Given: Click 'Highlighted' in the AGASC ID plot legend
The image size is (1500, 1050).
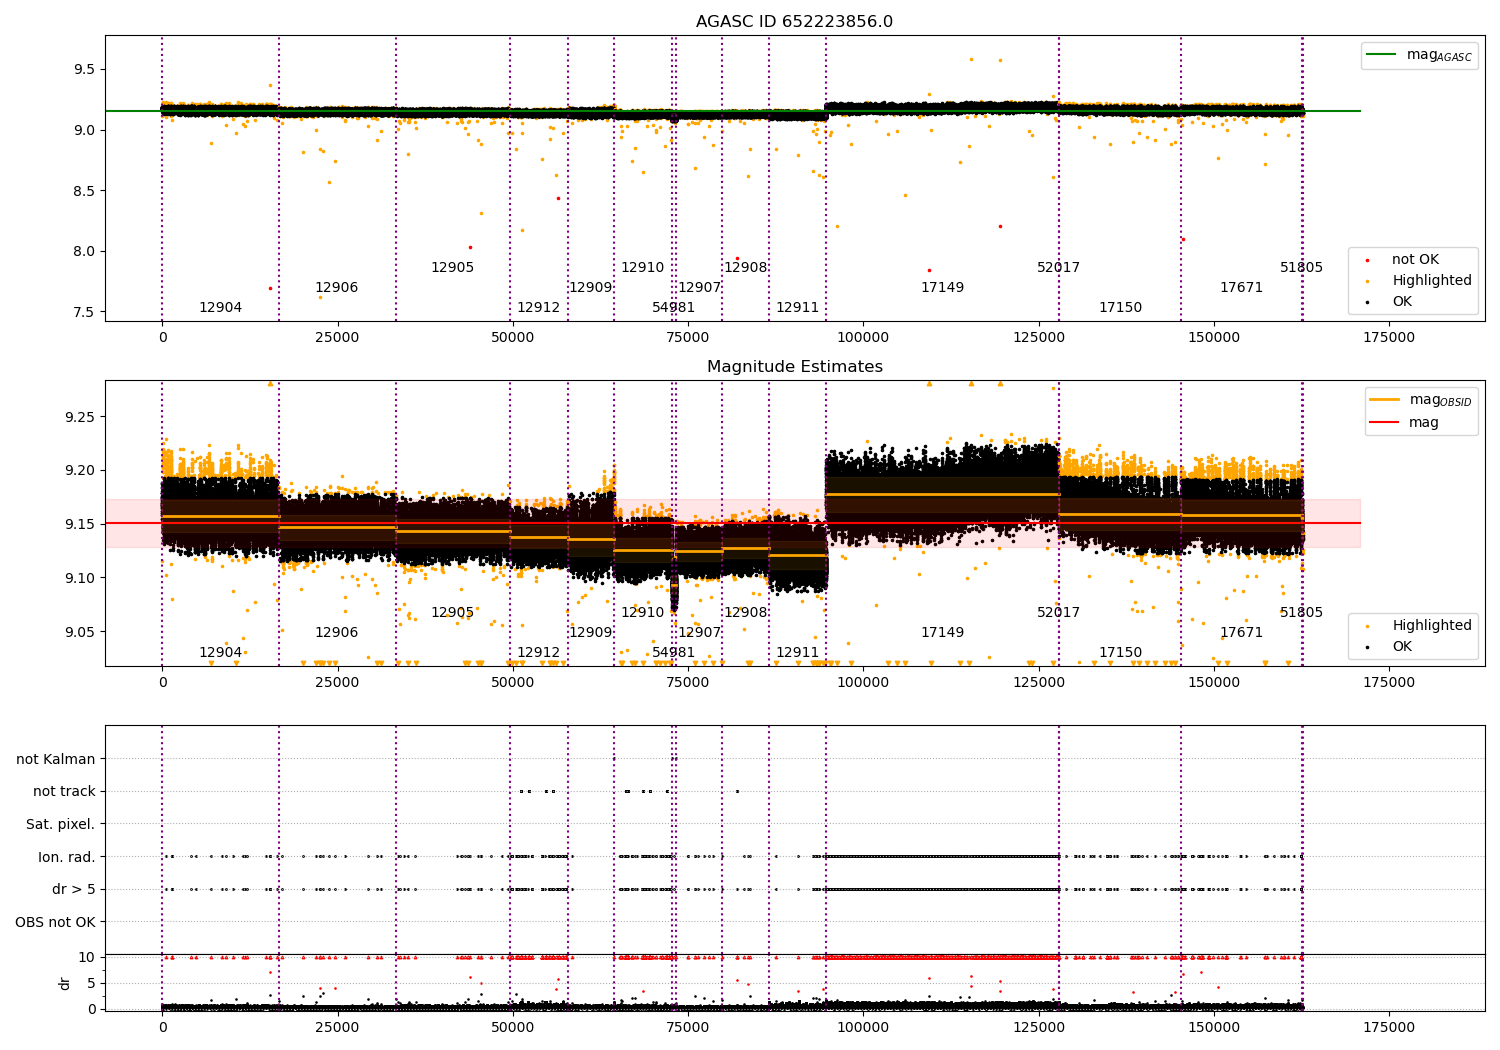Looking at the screenshot, I should point(1432,281).
